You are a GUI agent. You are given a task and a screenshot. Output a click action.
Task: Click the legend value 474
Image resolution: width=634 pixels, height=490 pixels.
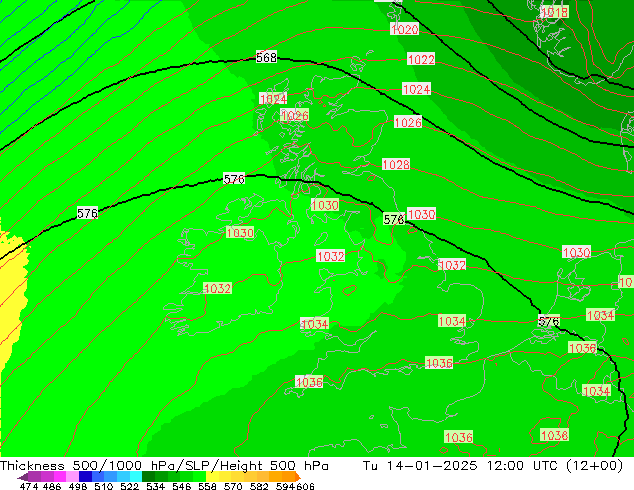click(x=29, y=486)
